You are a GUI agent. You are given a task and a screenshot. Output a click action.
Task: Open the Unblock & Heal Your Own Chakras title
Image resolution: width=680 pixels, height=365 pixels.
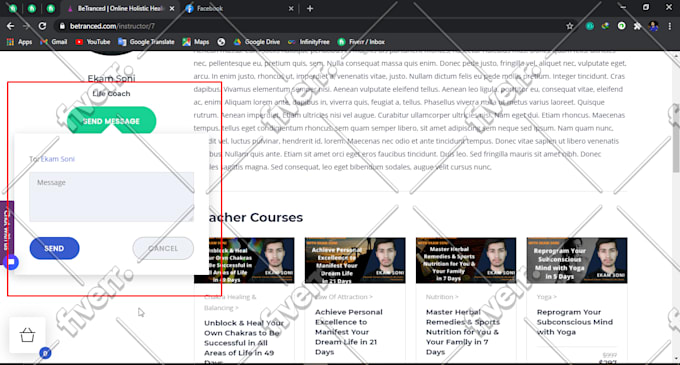(x=244, y=342)
